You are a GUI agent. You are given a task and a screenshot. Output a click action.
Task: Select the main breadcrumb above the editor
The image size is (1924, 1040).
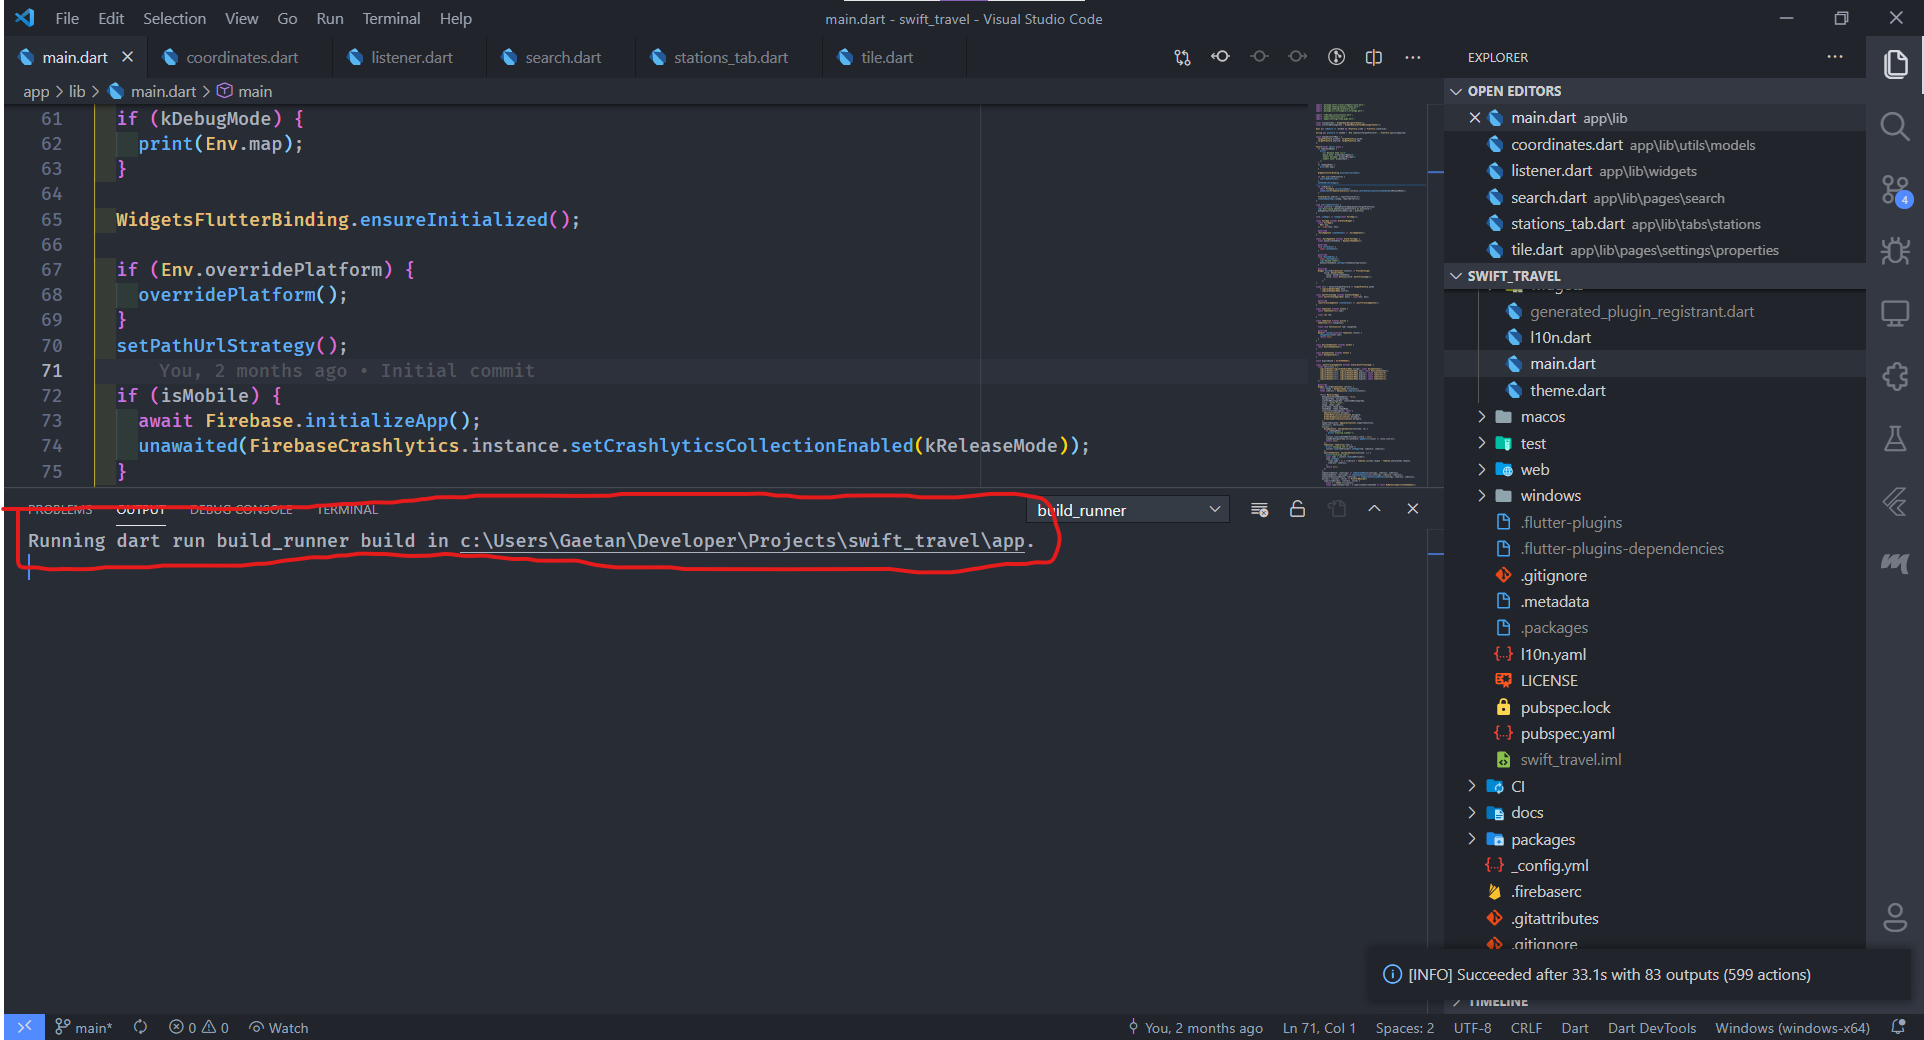255,91
